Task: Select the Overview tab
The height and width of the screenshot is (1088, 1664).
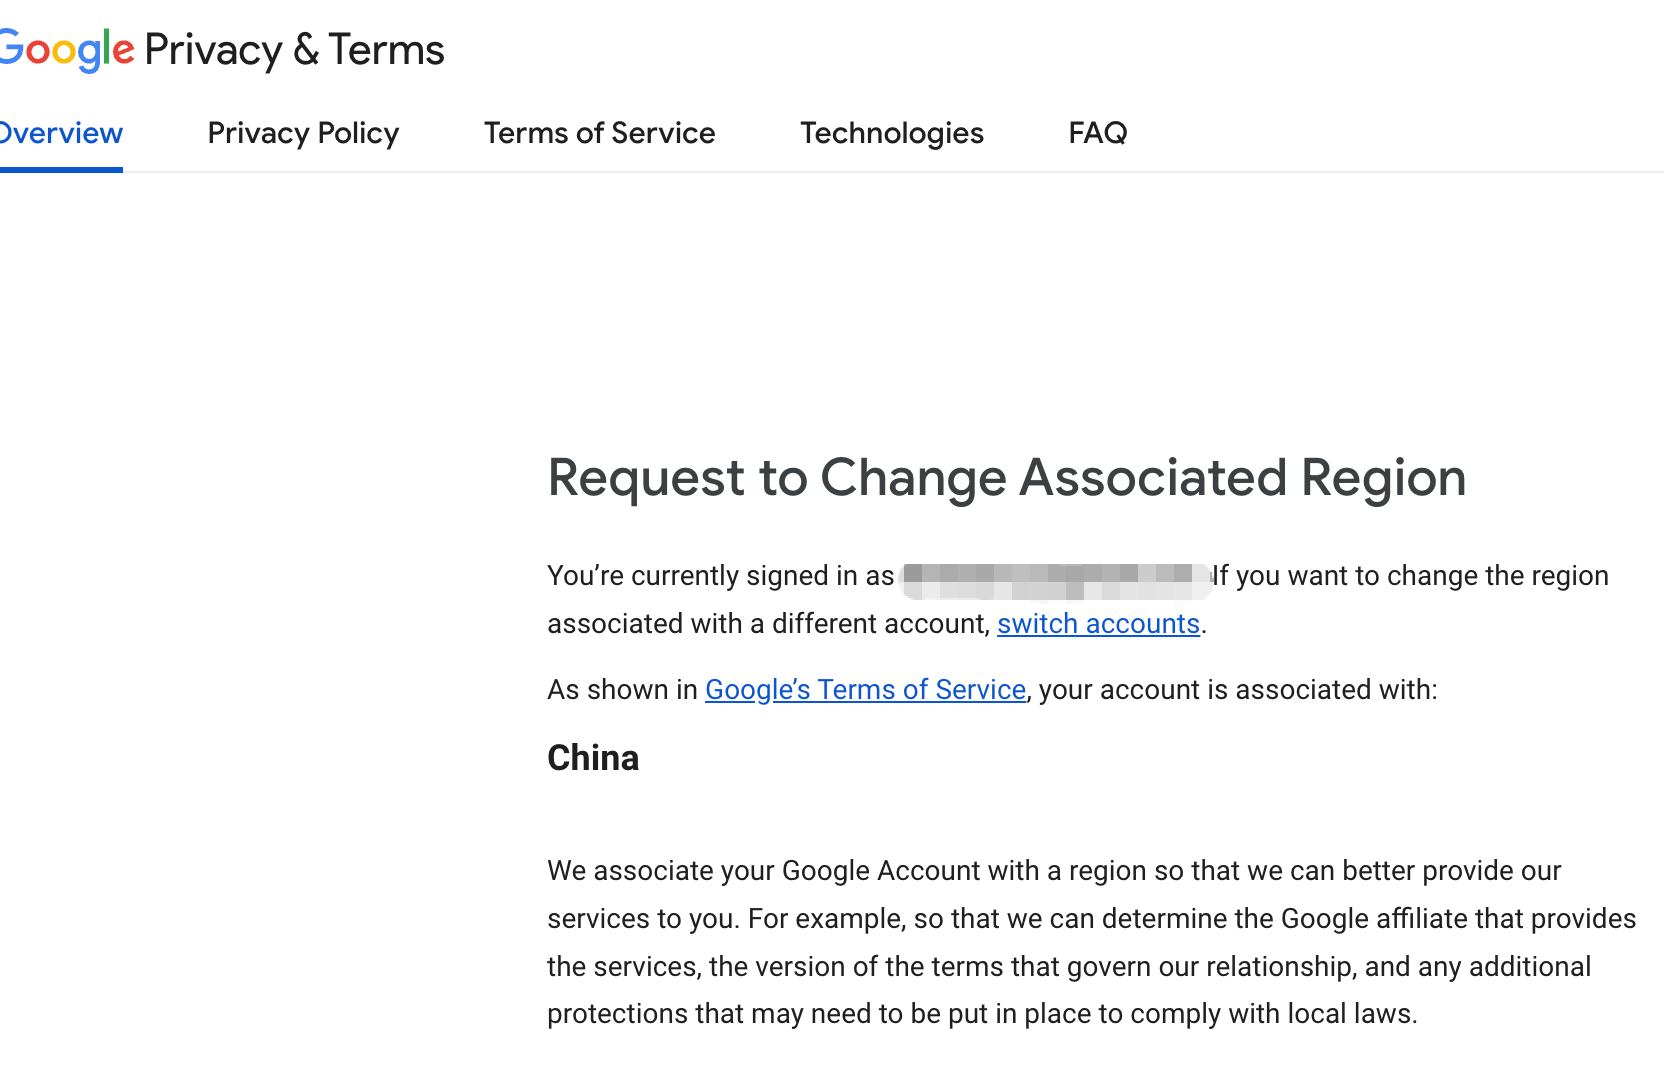Action: tap(61, 133)
